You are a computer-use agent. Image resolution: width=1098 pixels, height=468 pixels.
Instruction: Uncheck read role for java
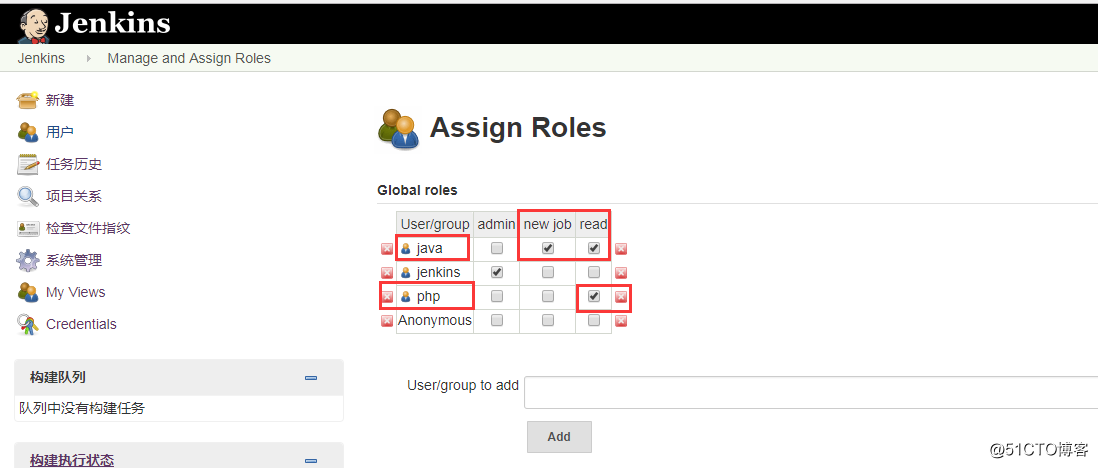point(594,248)
